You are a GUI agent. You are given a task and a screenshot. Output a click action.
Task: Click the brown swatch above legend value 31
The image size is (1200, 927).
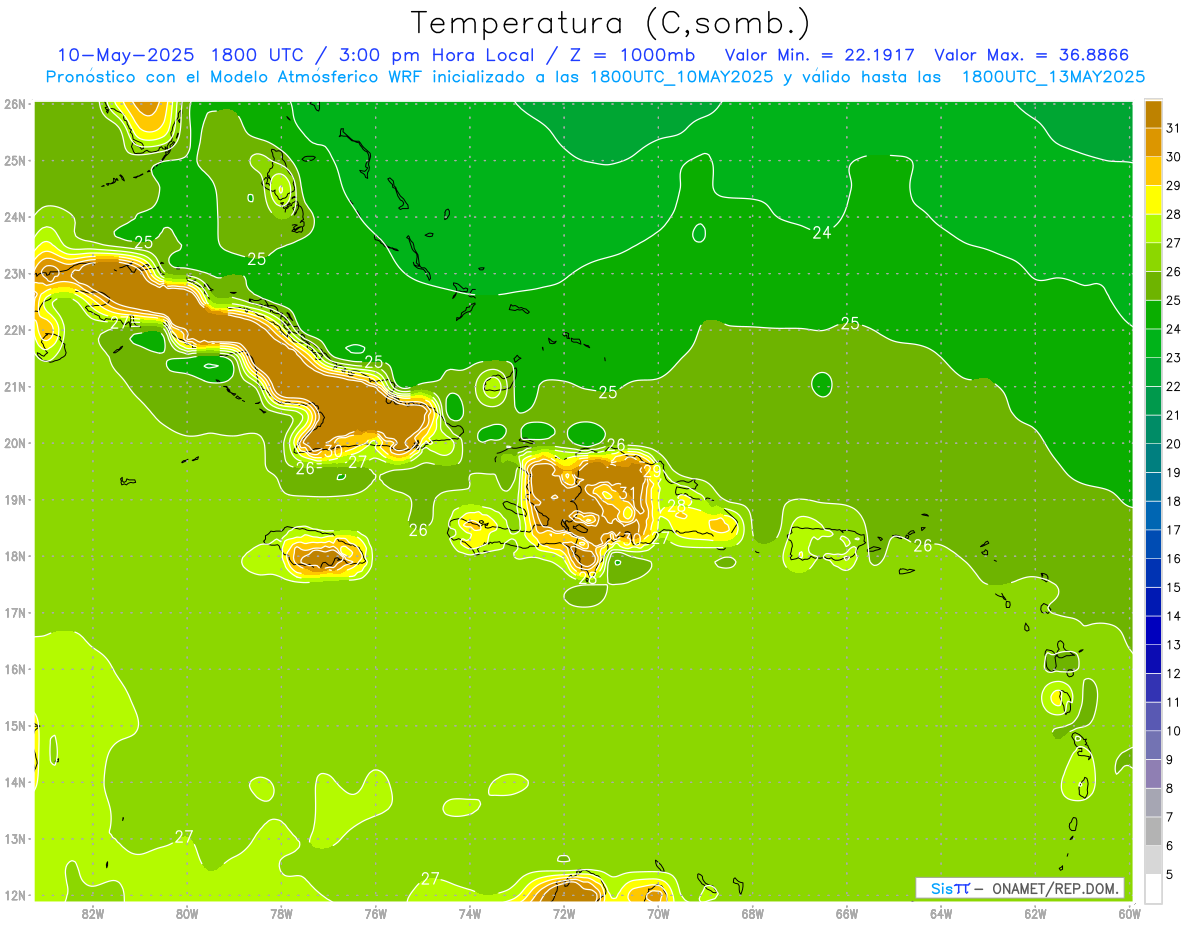(x=1153, y=113)
